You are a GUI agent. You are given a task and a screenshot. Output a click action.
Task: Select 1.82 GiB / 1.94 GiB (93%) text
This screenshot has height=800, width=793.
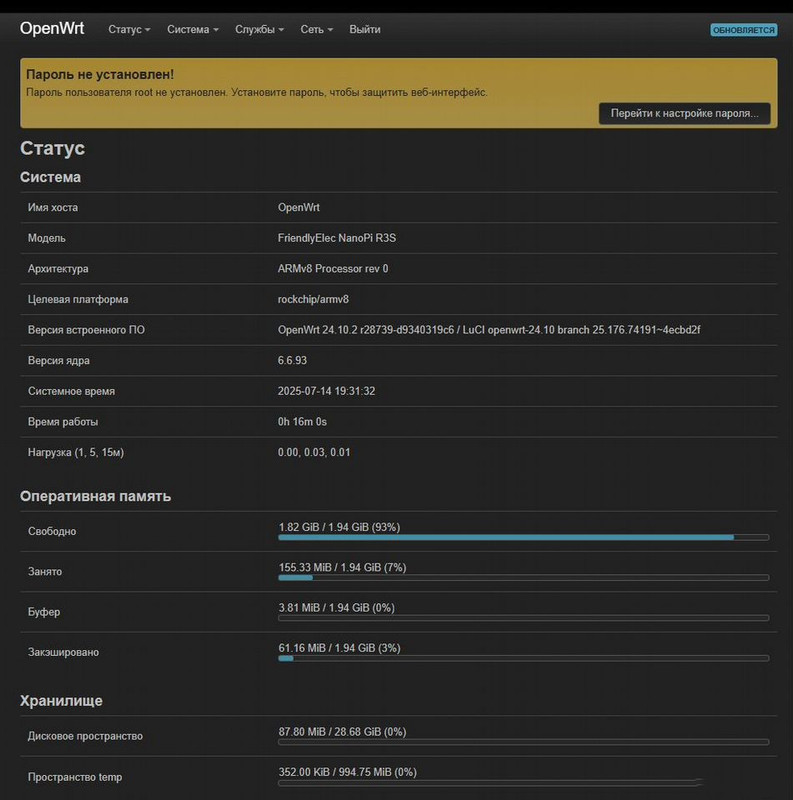pos(339,527)
